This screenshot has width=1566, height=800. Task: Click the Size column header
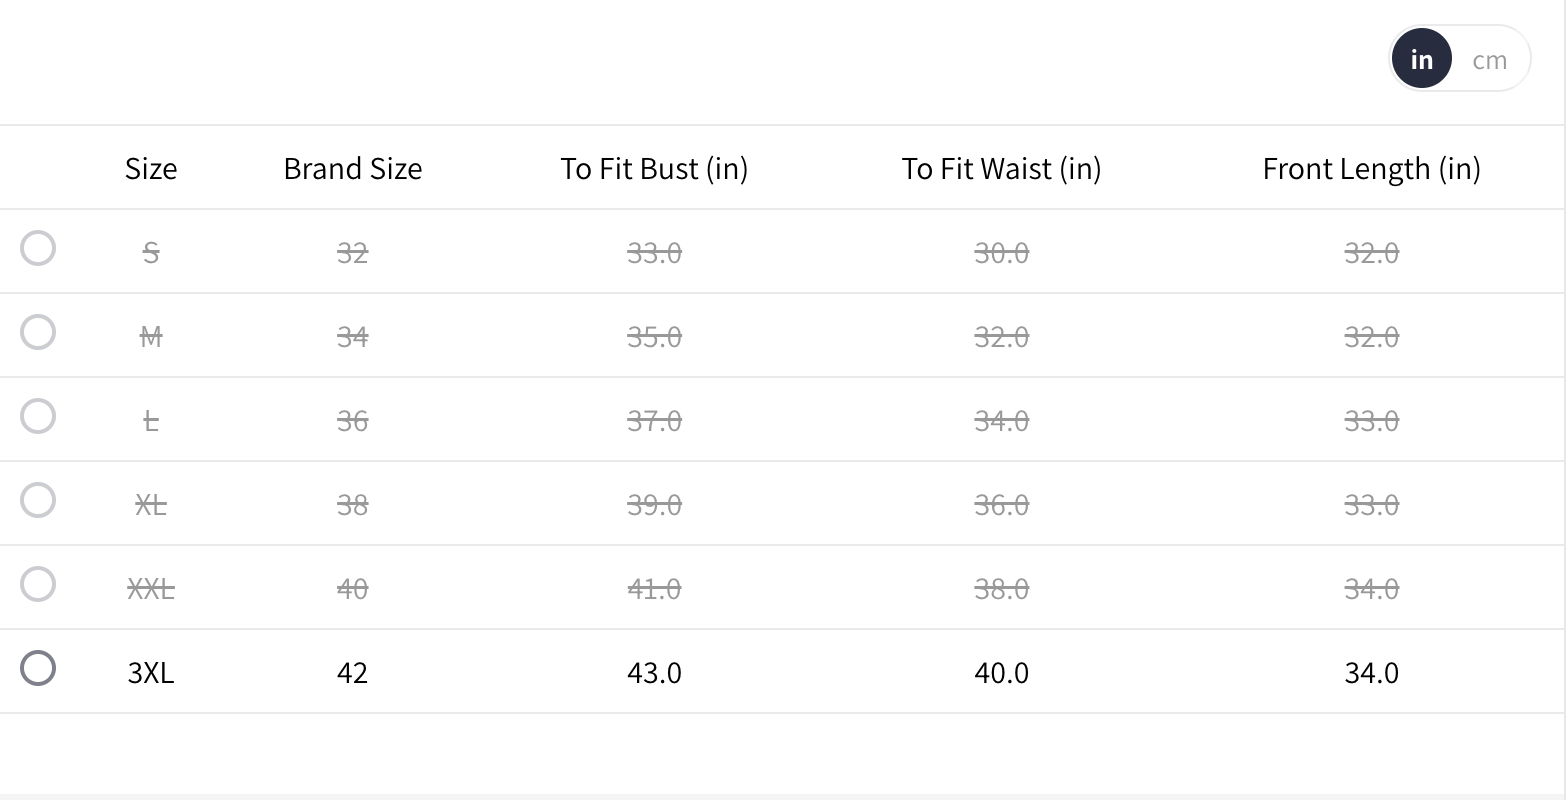point(151,168)
